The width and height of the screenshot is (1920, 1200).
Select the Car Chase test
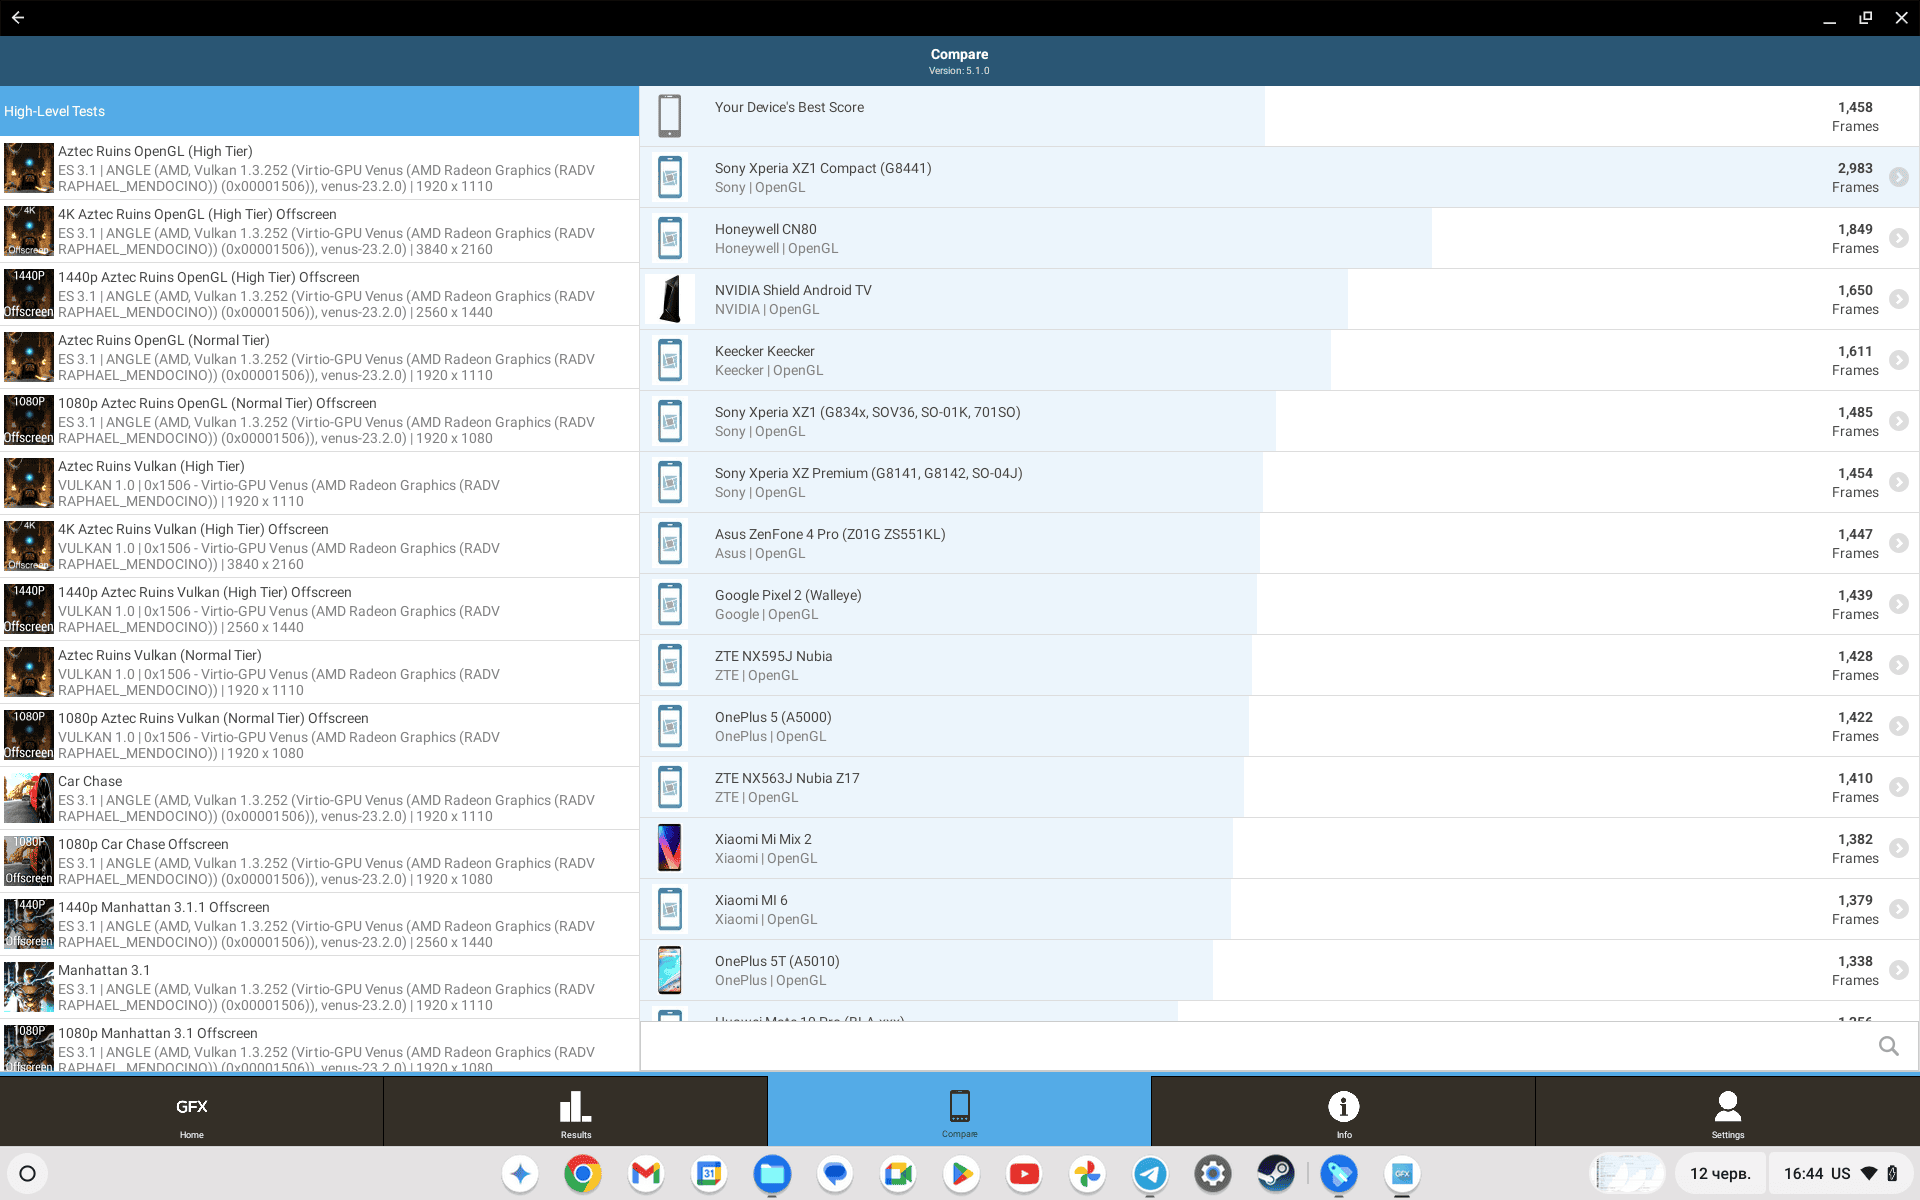coord(320,798)
